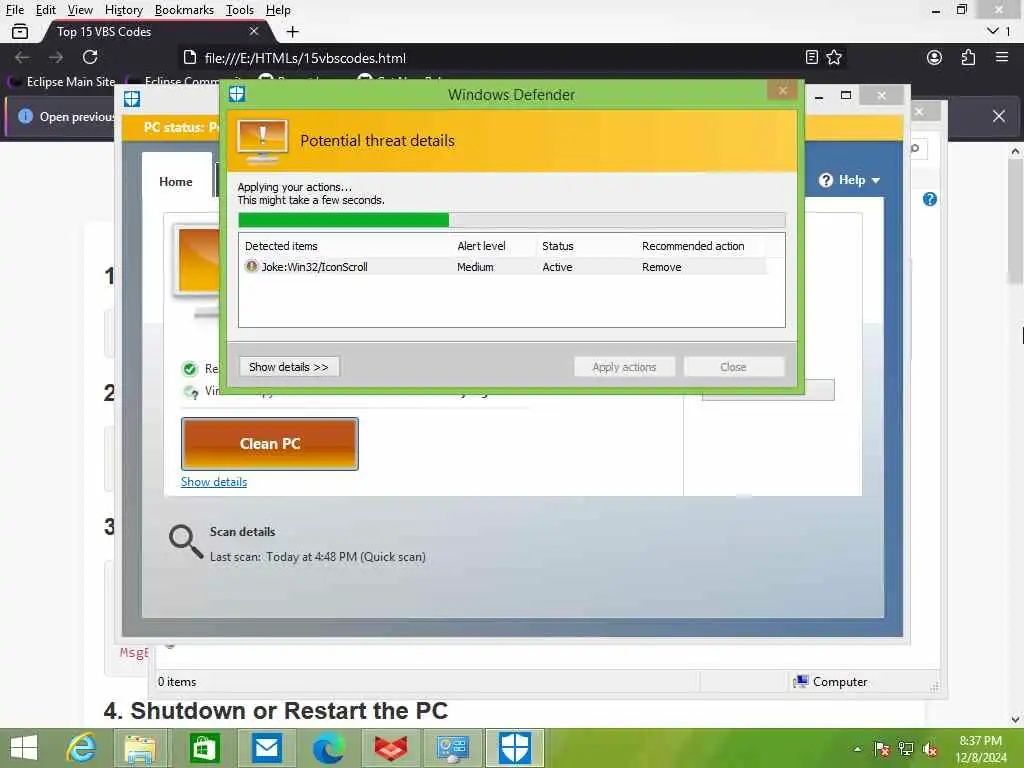Open the History menu
The height and width of the screenshot is (768, 1024).
pos(123,10)
